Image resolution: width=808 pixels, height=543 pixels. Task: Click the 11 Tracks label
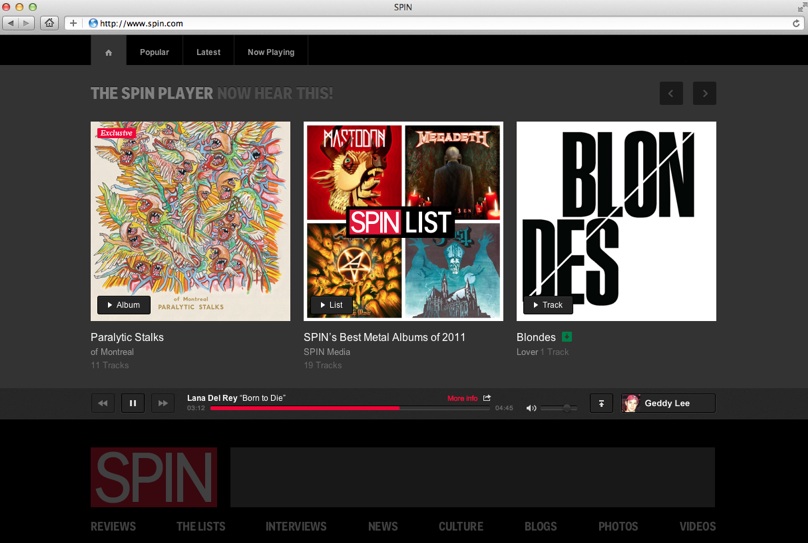point(110,365)
